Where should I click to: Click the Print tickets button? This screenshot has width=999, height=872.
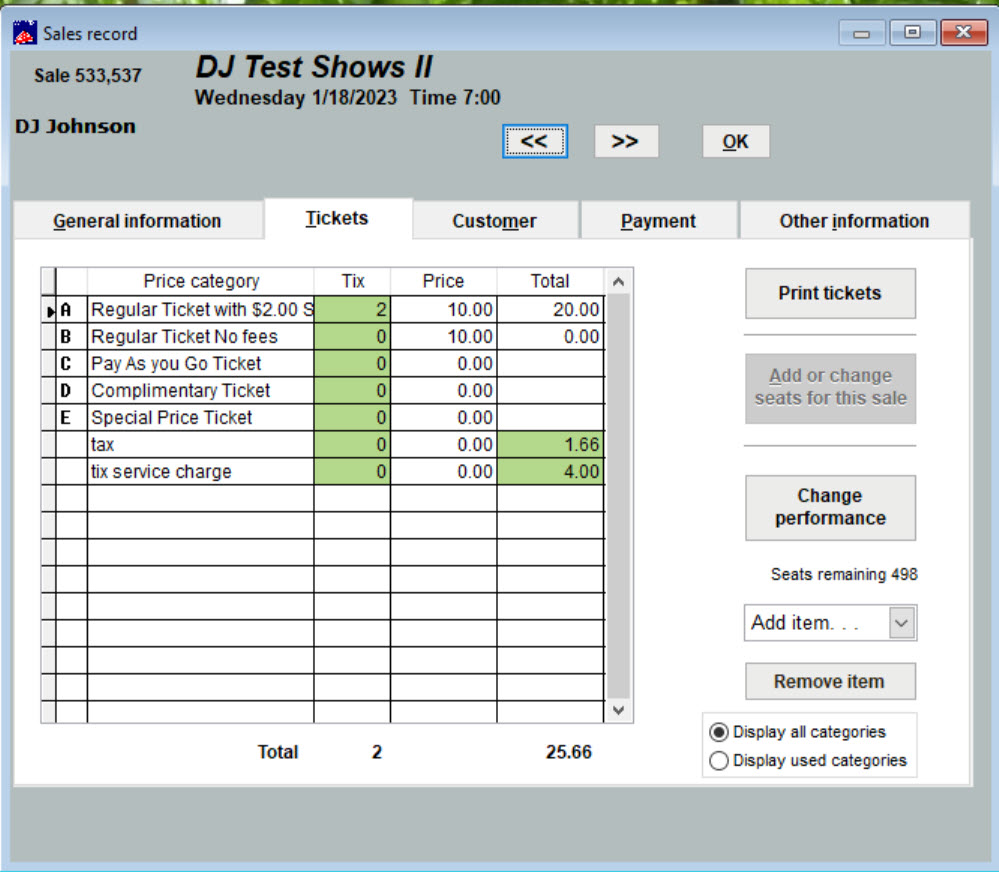[830, 293]
